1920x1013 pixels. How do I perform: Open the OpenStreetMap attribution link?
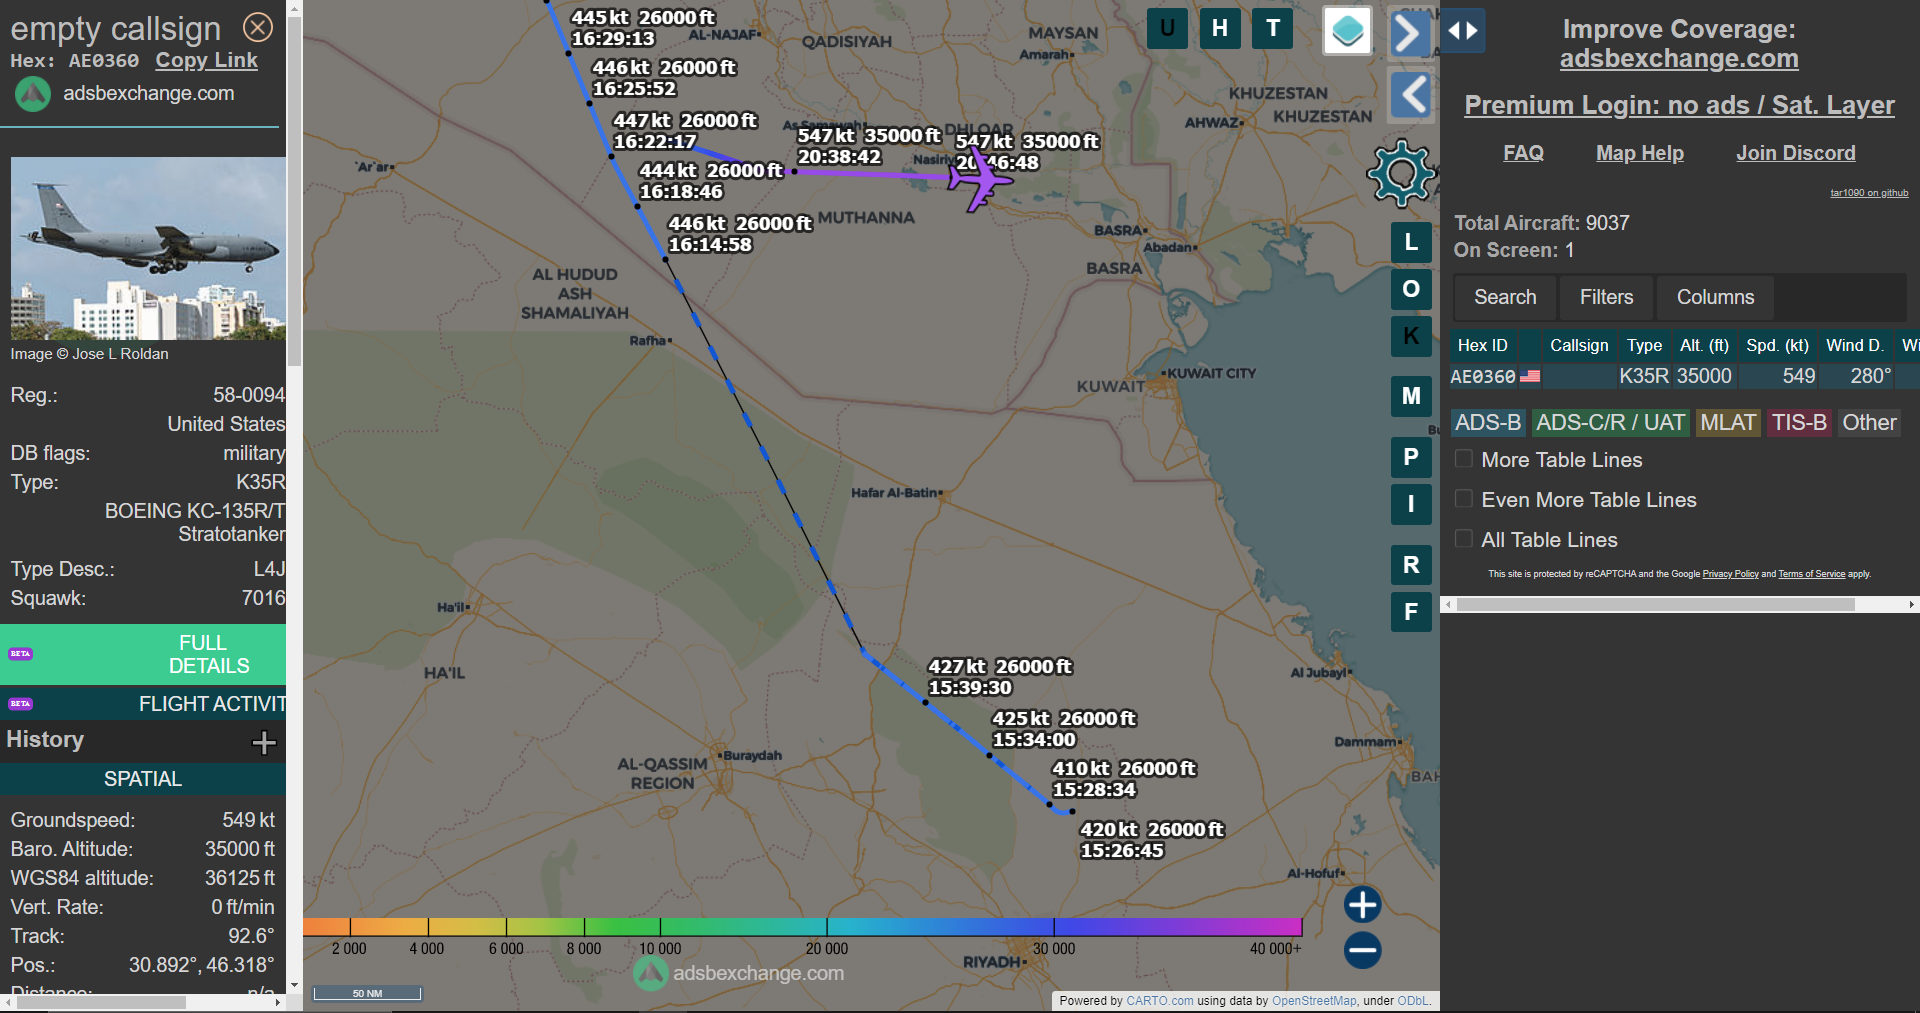click(1314, 1001)
